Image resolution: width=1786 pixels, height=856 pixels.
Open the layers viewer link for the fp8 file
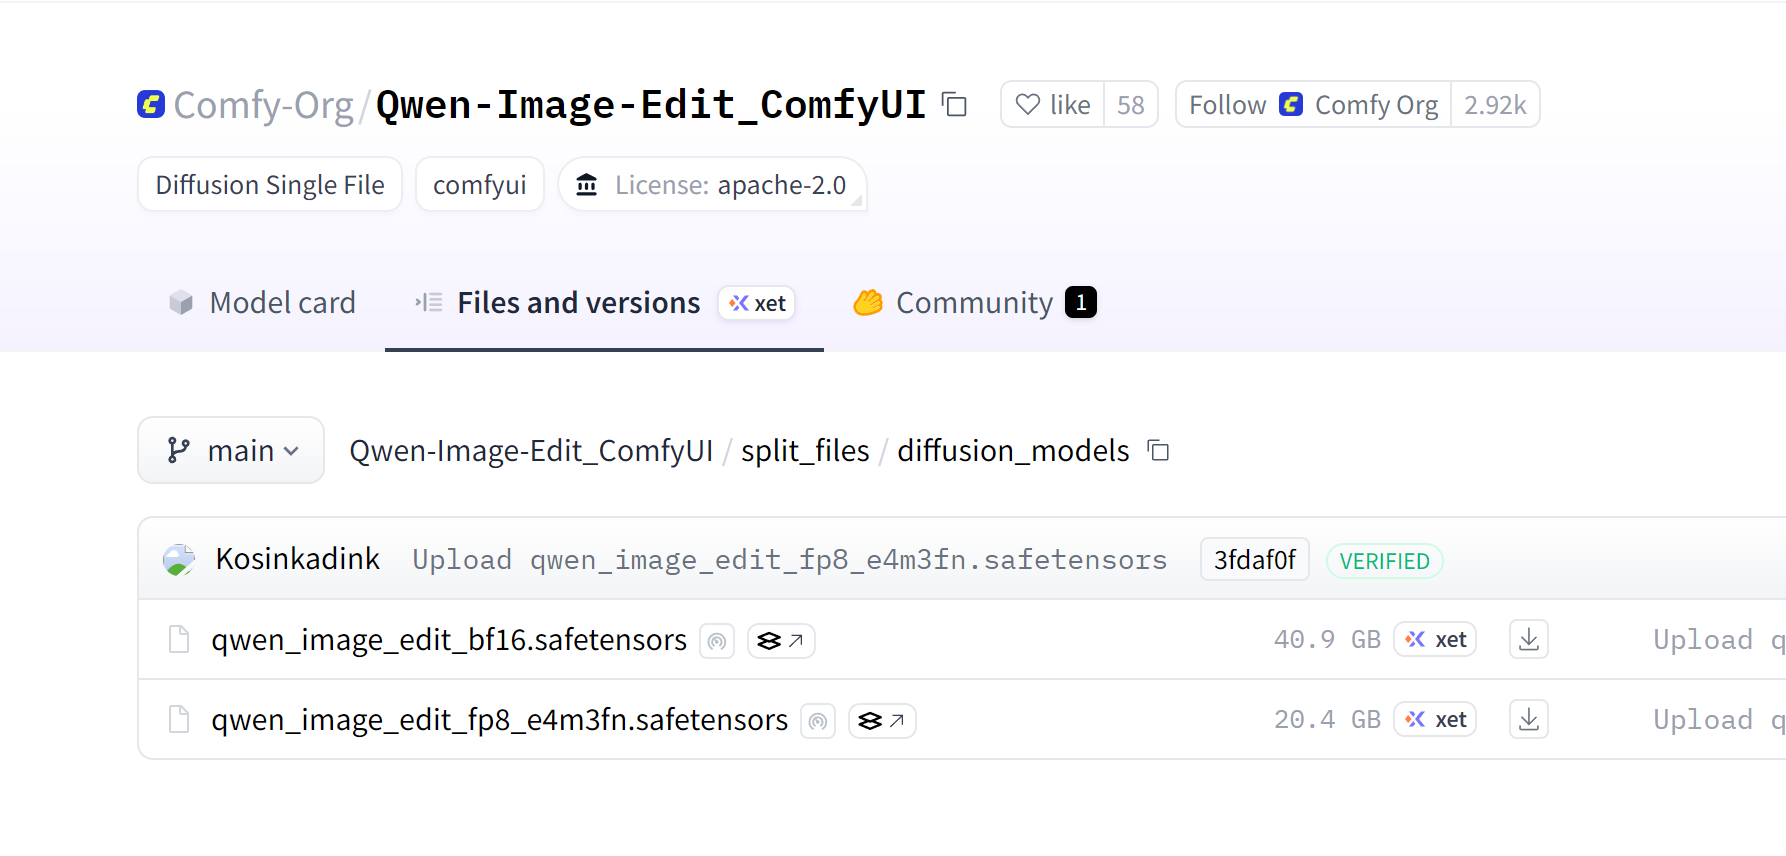coord(882,721)
